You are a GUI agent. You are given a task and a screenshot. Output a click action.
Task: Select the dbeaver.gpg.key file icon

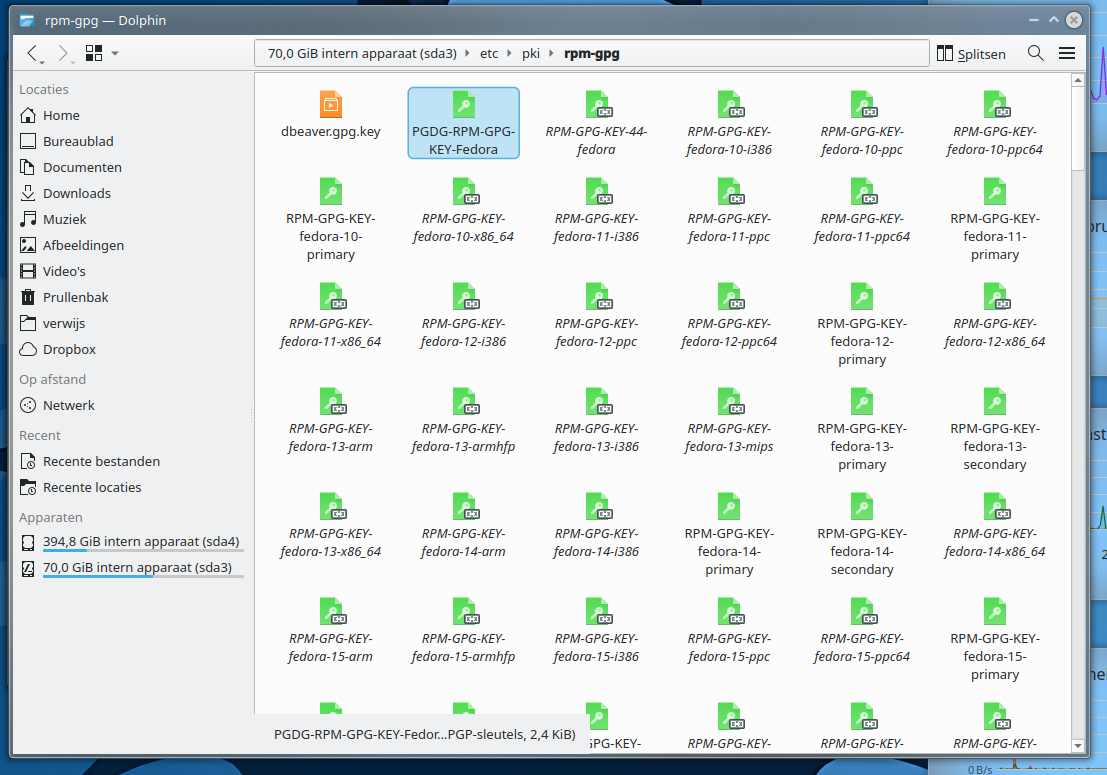pyautogui.click(x=330, y=104)
